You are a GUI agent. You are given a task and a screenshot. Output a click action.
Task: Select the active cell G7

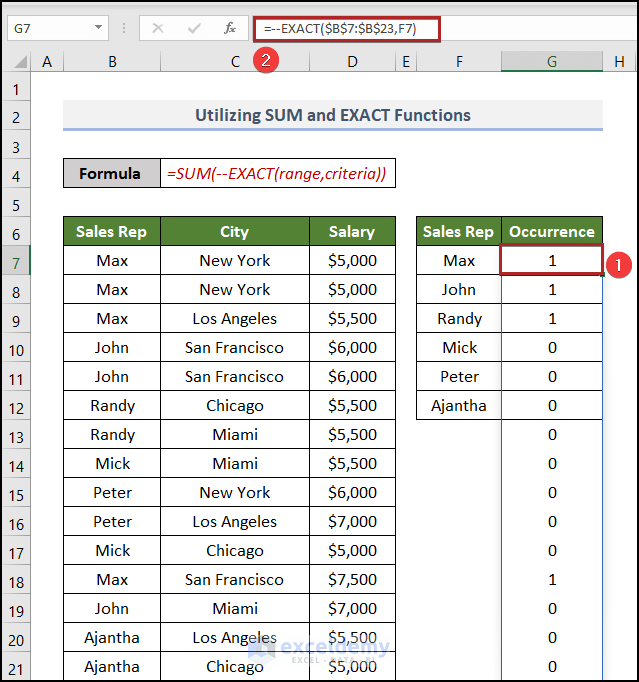pos(551,261)
